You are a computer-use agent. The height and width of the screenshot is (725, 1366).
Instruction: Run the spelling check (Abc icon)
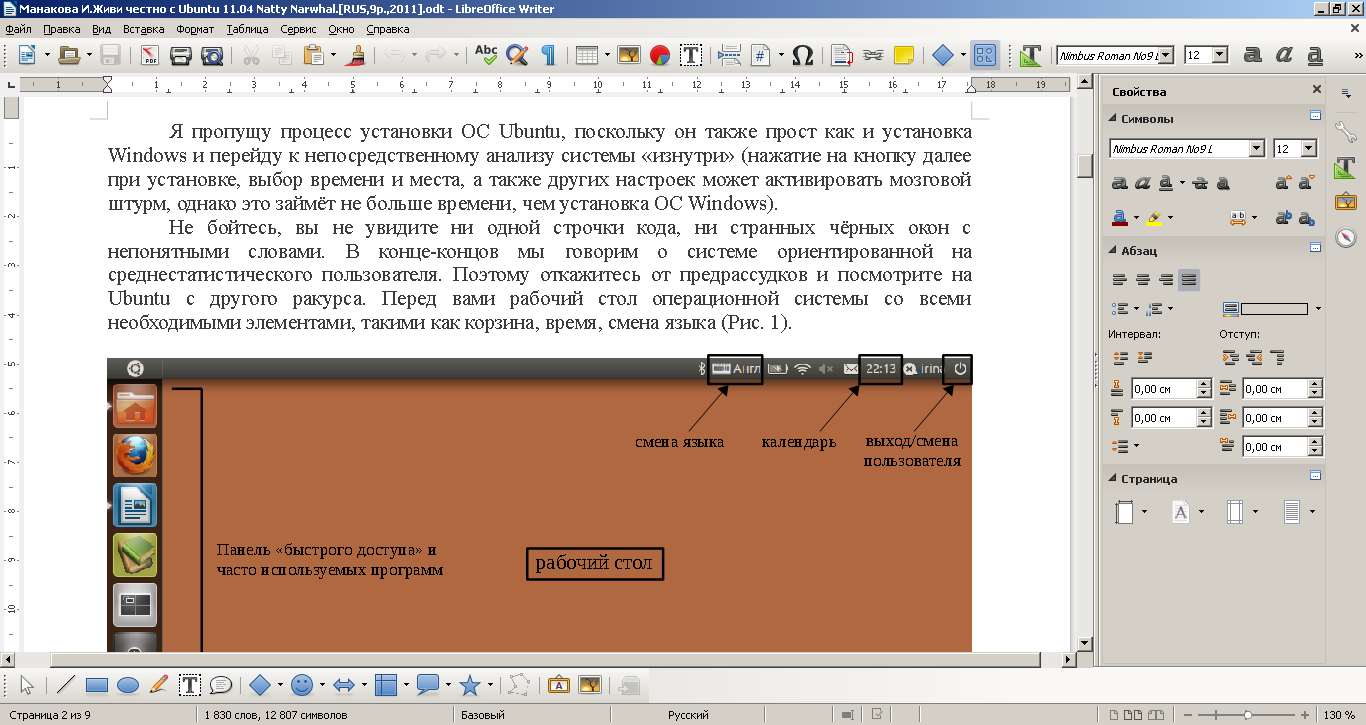pyautogui.click(x=486, y=55)
